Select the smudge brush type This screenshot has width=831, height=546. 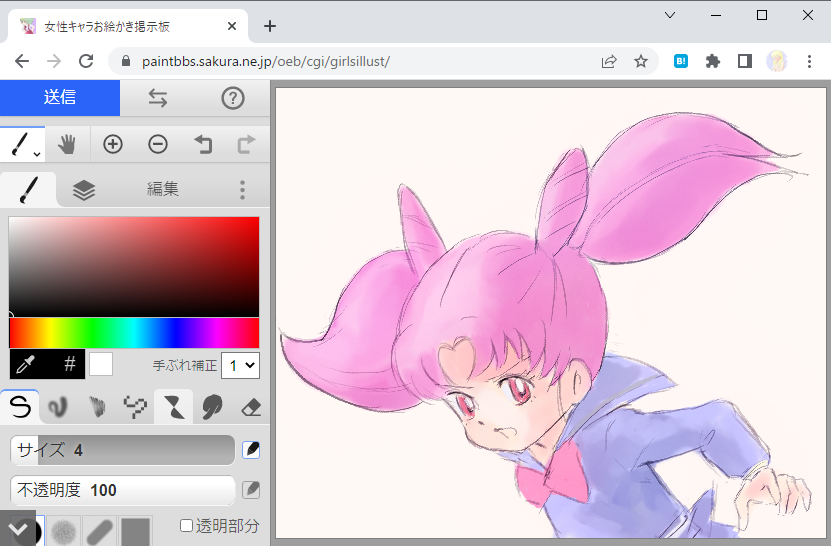pos(212,407)
